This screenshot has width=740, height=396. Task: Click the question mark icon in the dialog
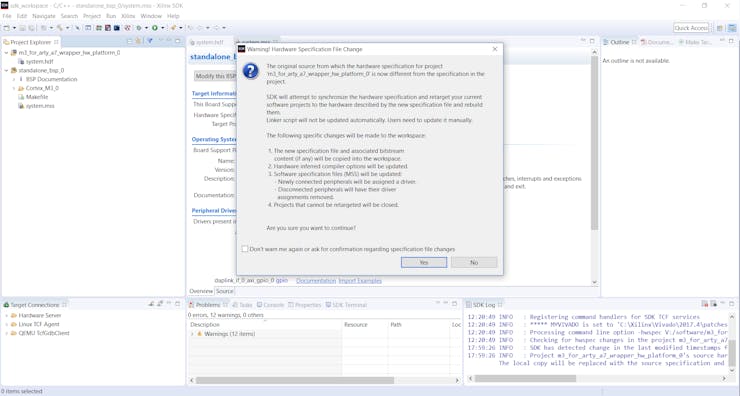coord(251,71)
